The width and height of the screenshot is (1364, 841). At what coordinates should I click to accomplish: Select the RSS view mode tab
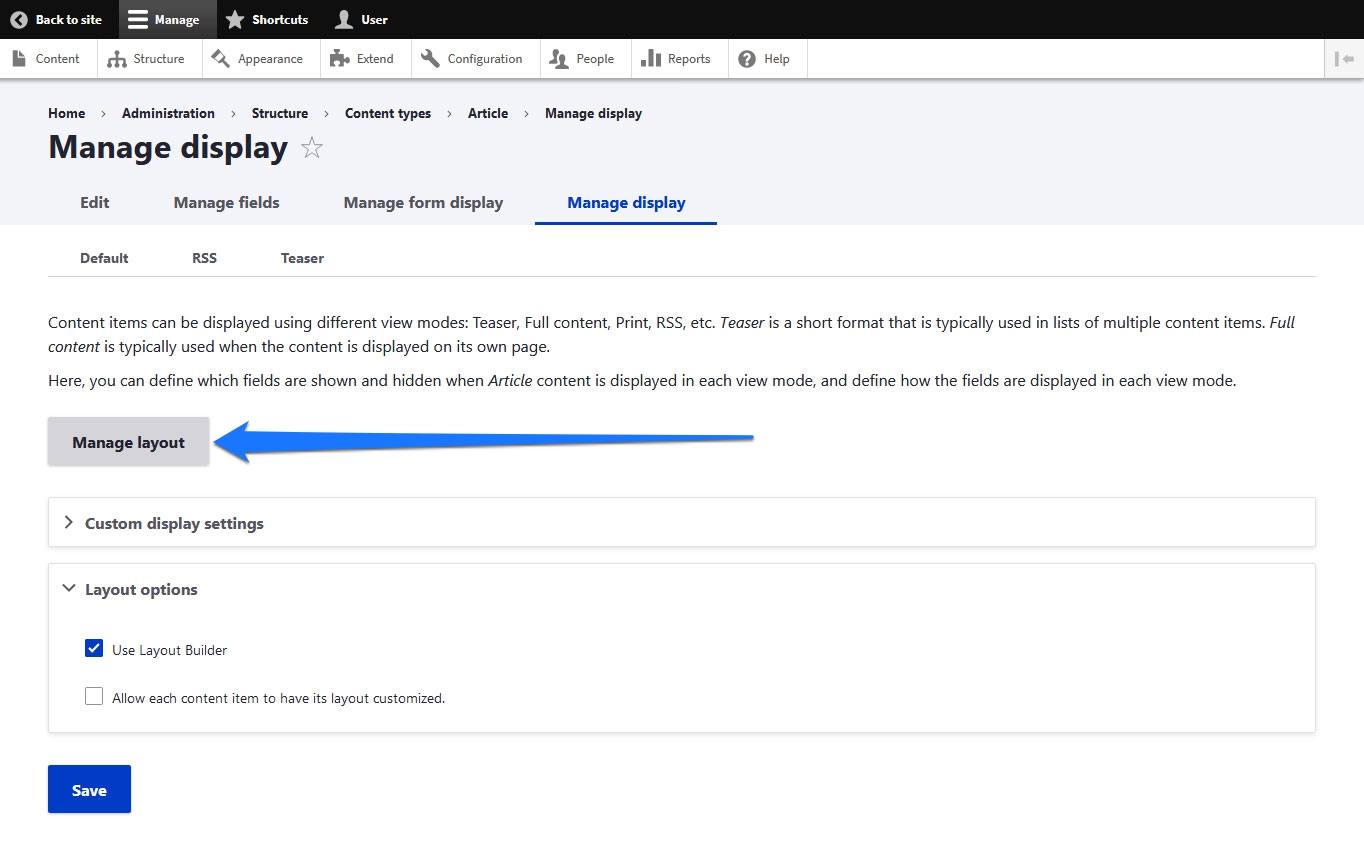(205, 258)
